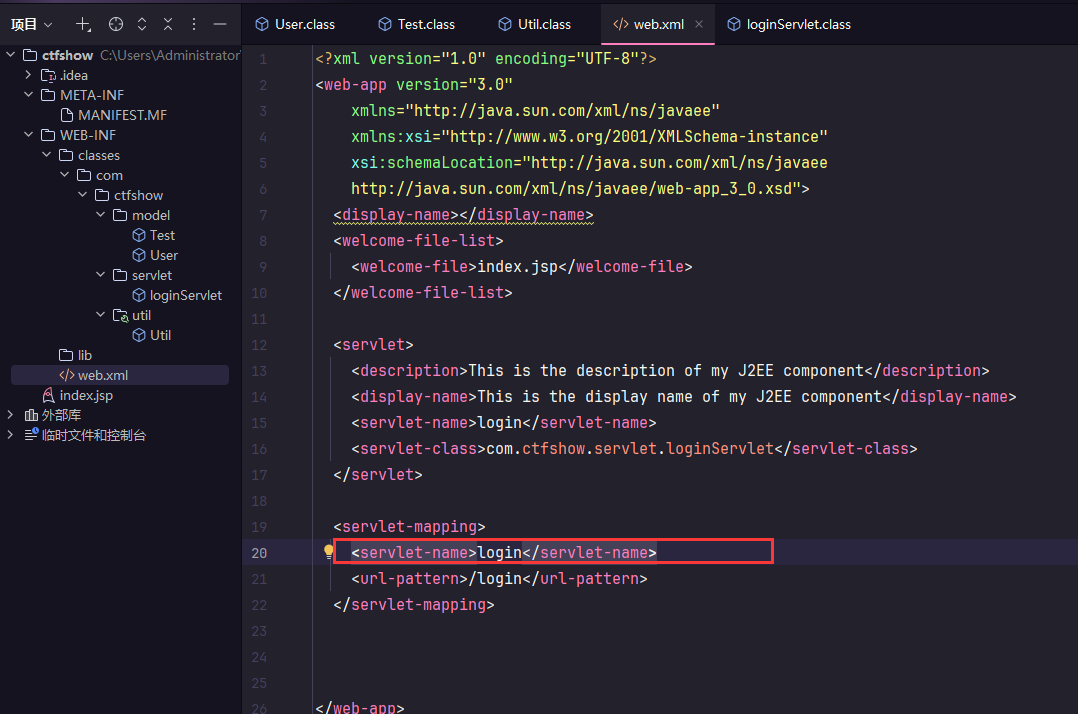Click the lightbulb intention icon on line 20

329,551
